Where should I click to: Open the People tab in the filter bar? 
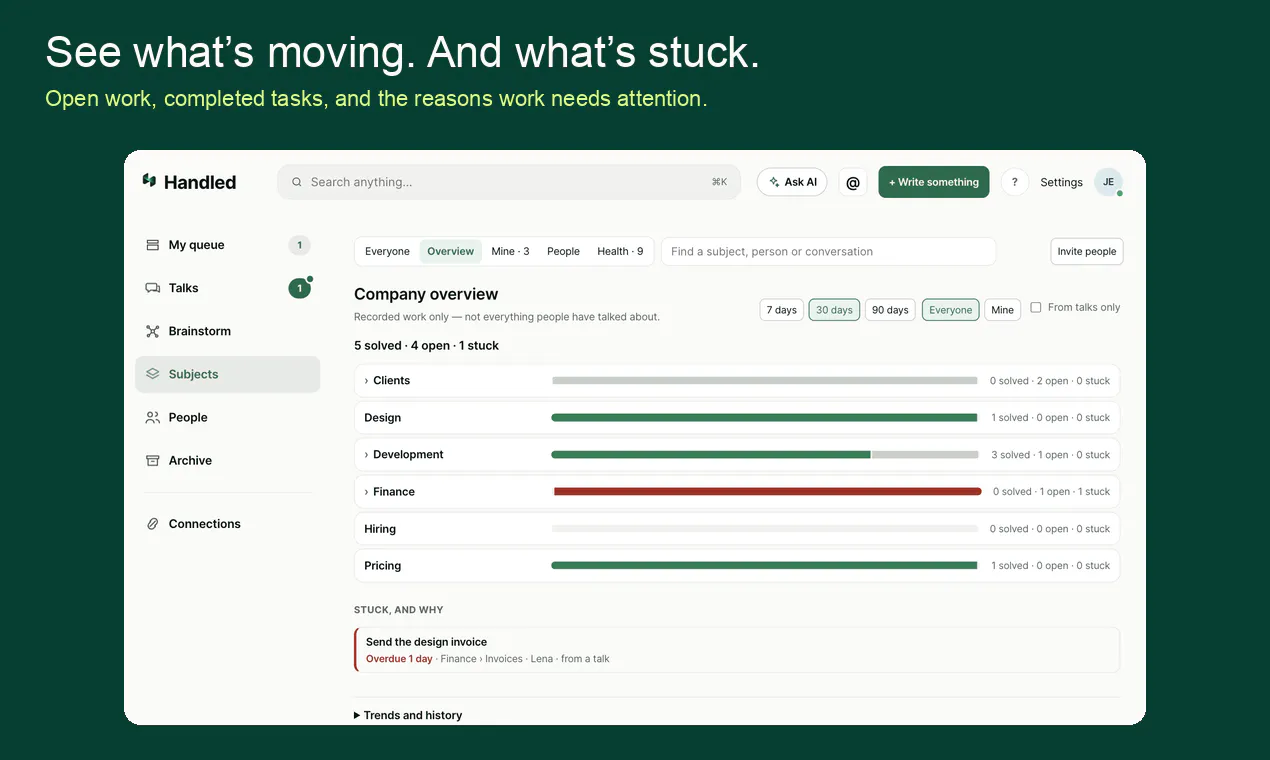pyautogui.click(x=563, y=251)
